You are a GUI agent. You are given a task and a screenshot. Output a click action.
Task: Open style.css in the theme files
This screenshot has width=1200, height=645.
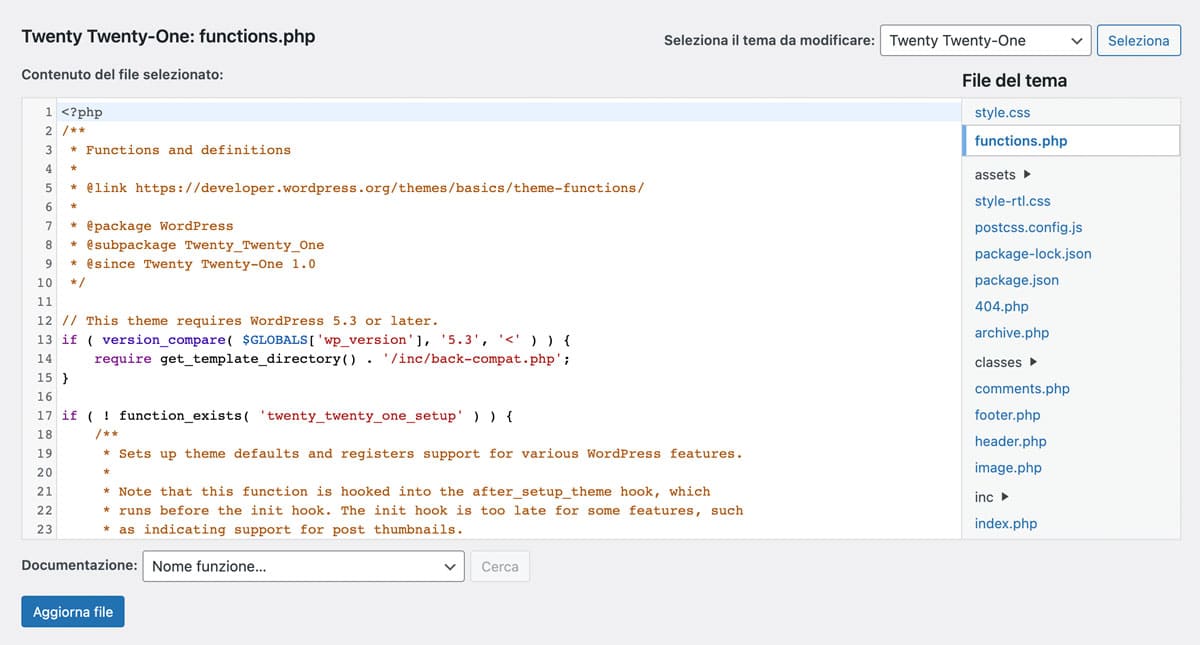tap(1002, 113)
